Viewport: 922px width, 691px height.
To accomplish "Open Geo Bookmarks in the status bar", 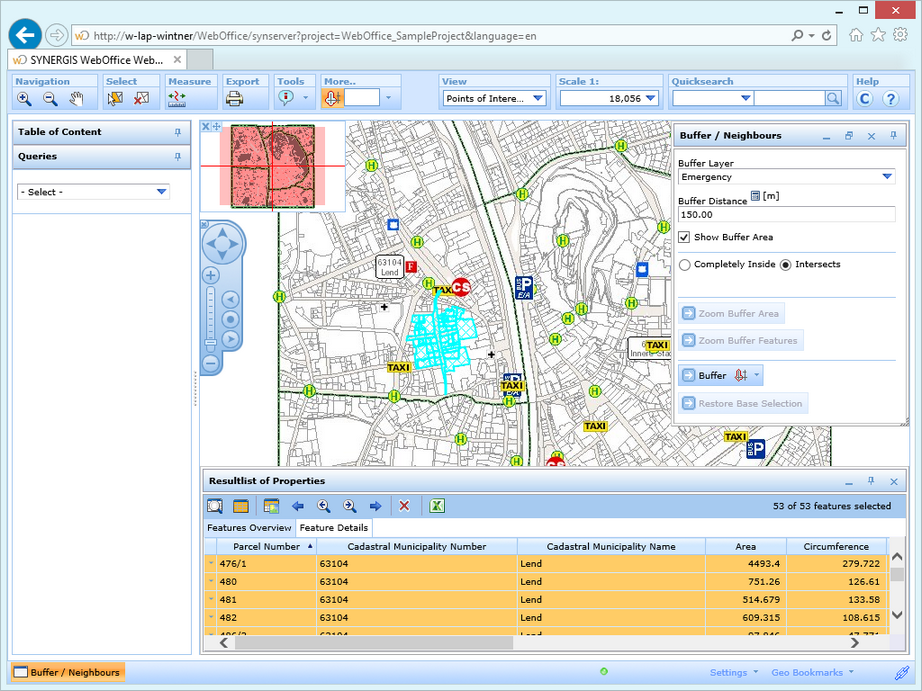I will [811, 673].
